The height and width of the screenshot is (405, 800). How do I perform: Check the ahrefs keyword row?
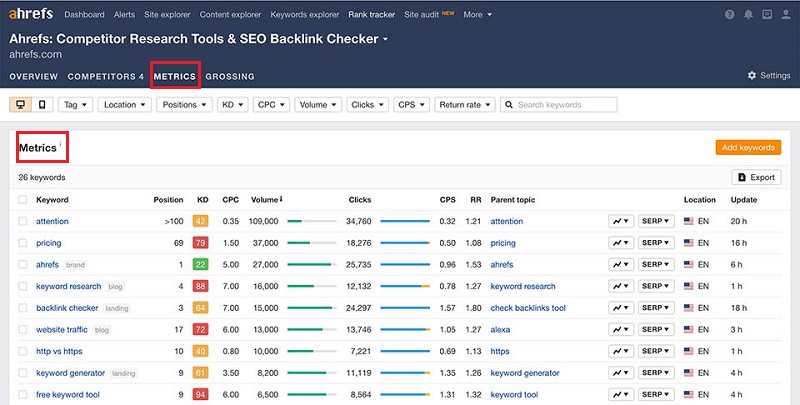pos(22,265)
